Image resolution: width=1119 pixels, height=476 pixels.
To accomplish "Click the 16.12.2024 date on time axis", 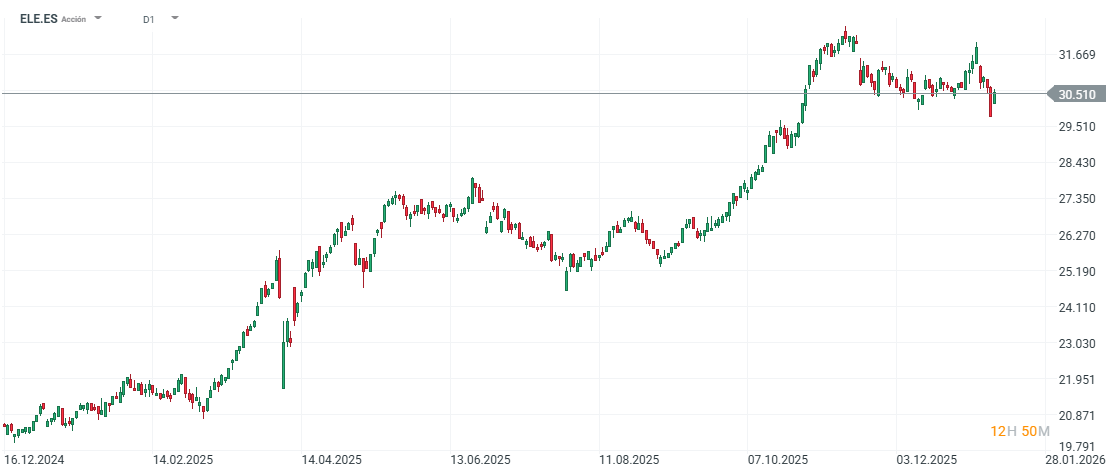I will (x=33, y=460).
